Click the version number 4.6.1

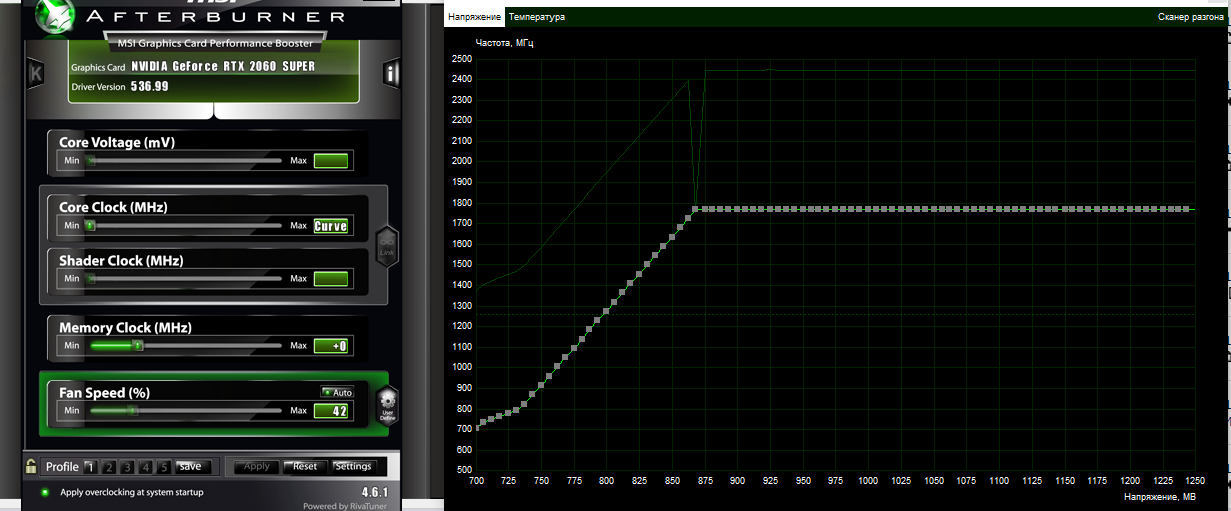click(x=374, y=492)
